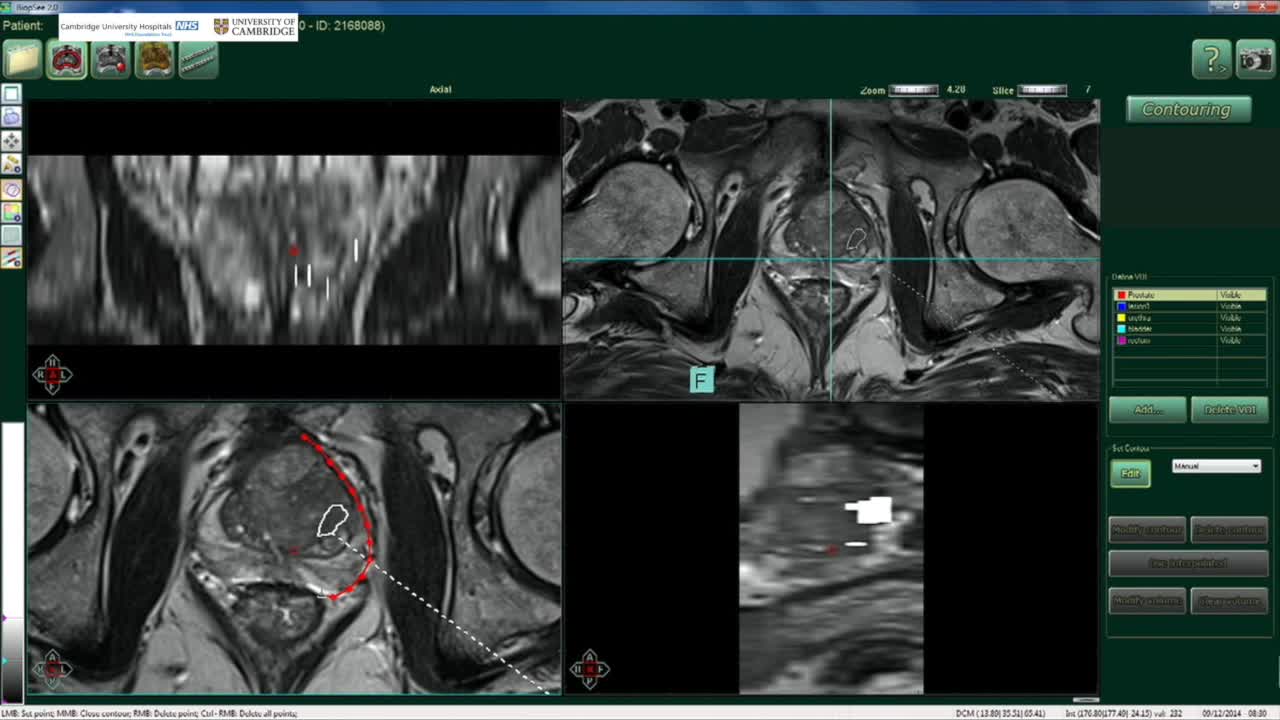Open the Help icon with the question mark
Image resolution: width=1280 pixels, height=720 pixels.
tap(1212, 60)
